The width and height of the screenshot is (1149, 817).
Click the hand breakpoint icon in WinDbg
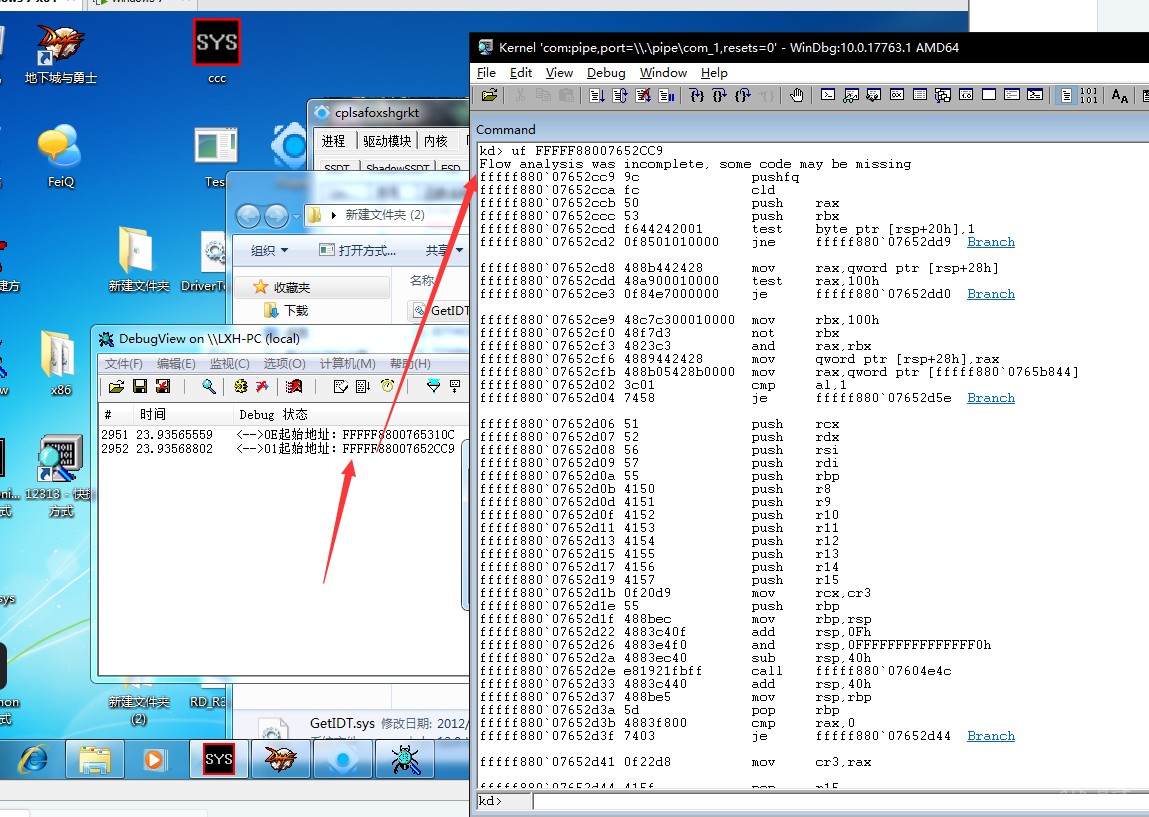coord(797,95)
